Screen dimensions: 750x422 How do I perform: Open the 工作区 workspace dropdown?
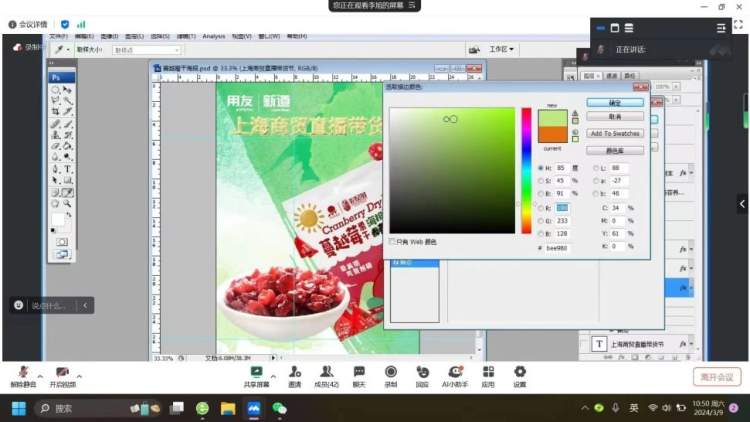point(501,49)
